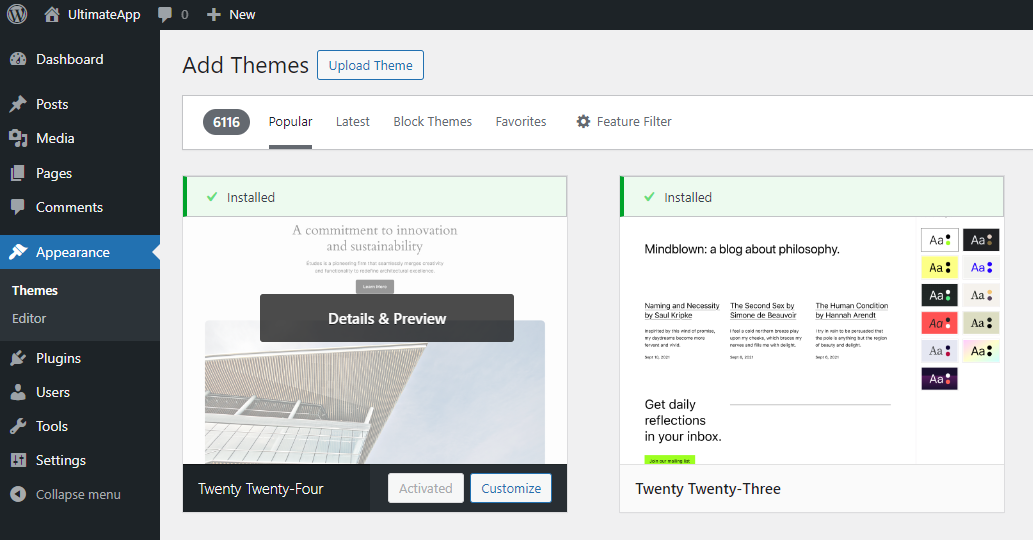Click Details & Preview overlay button
Viewport: 1033px width, 540px height.
387,318
